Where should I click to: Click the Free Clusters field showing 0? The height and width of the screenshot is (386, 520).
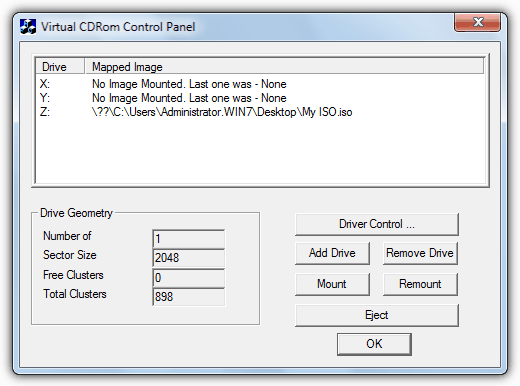189,278
